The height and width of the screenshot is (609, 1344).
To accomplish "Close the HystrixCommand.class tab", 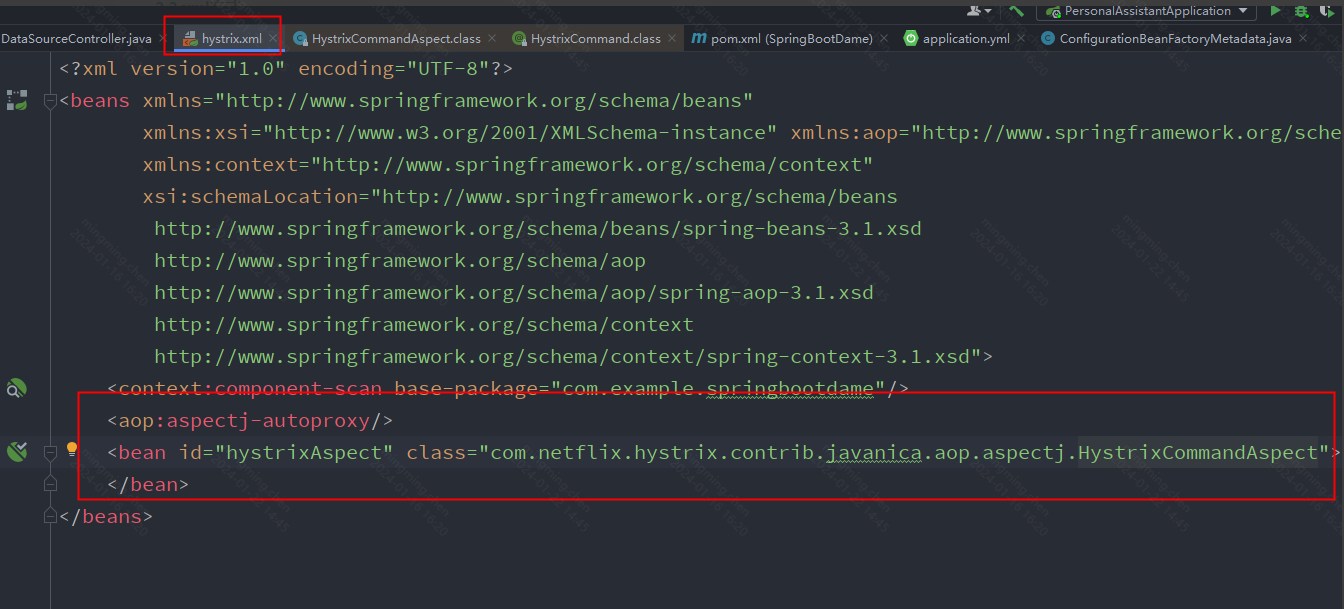I will (673, 39).
